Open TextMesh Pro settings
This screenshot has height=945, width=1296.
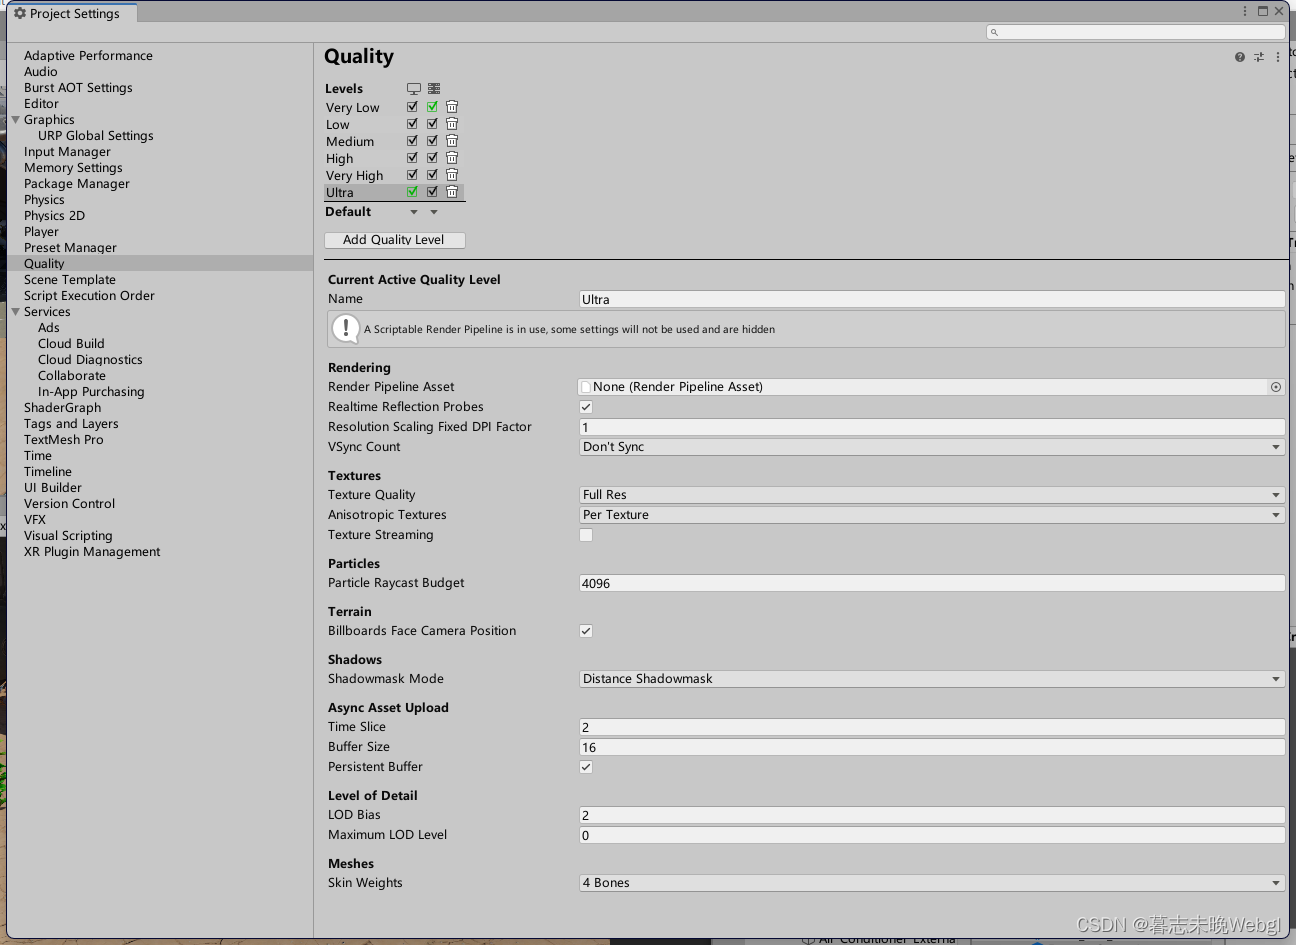point(63,440)
